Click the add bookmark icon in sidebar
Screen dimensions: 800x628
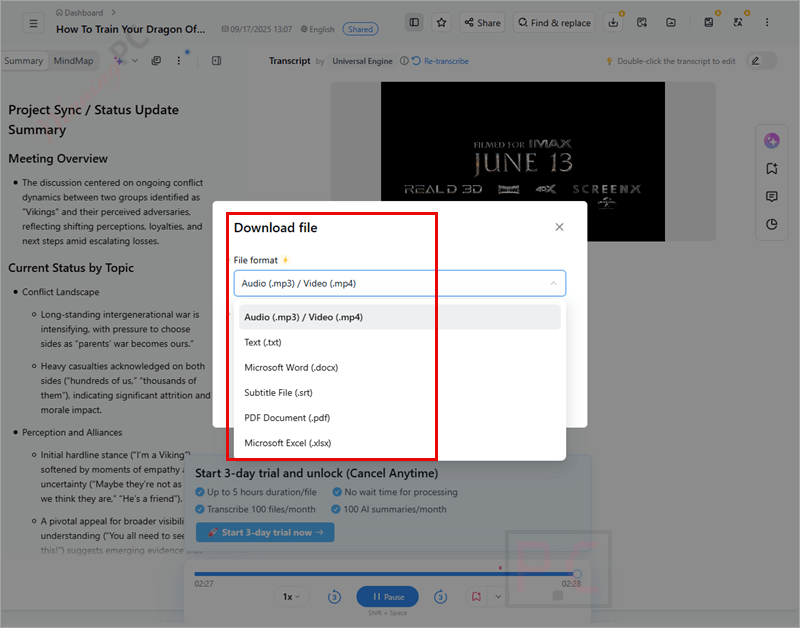[x=771, y=168]
